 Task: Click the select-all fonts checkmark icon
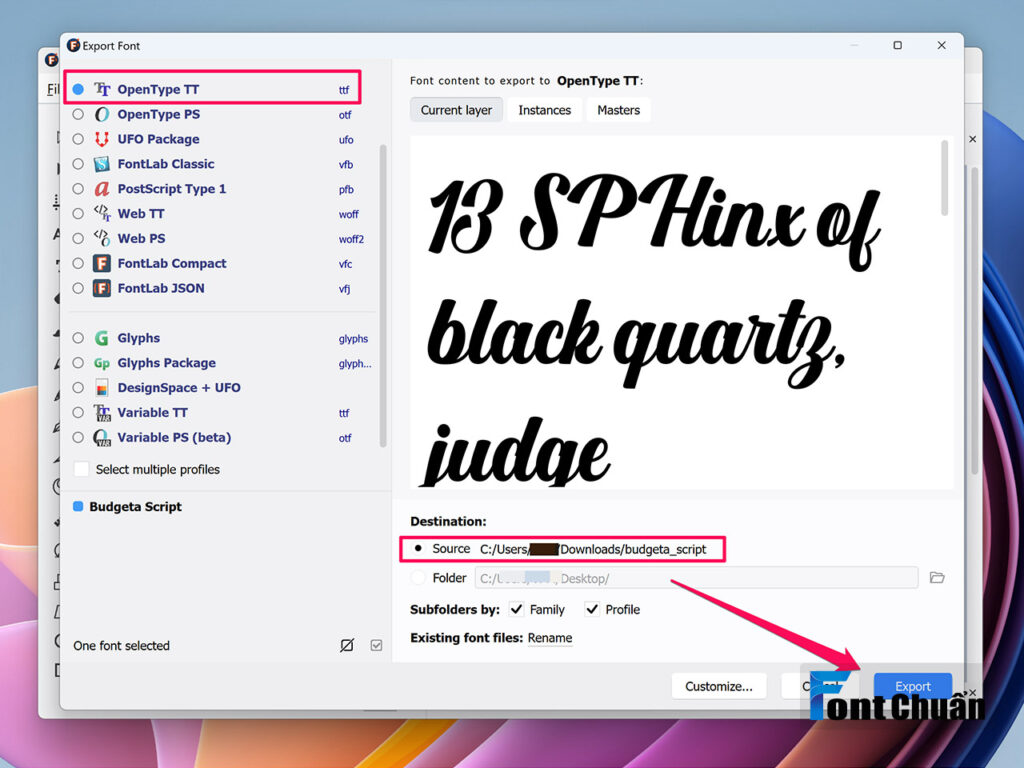point(376,645)
